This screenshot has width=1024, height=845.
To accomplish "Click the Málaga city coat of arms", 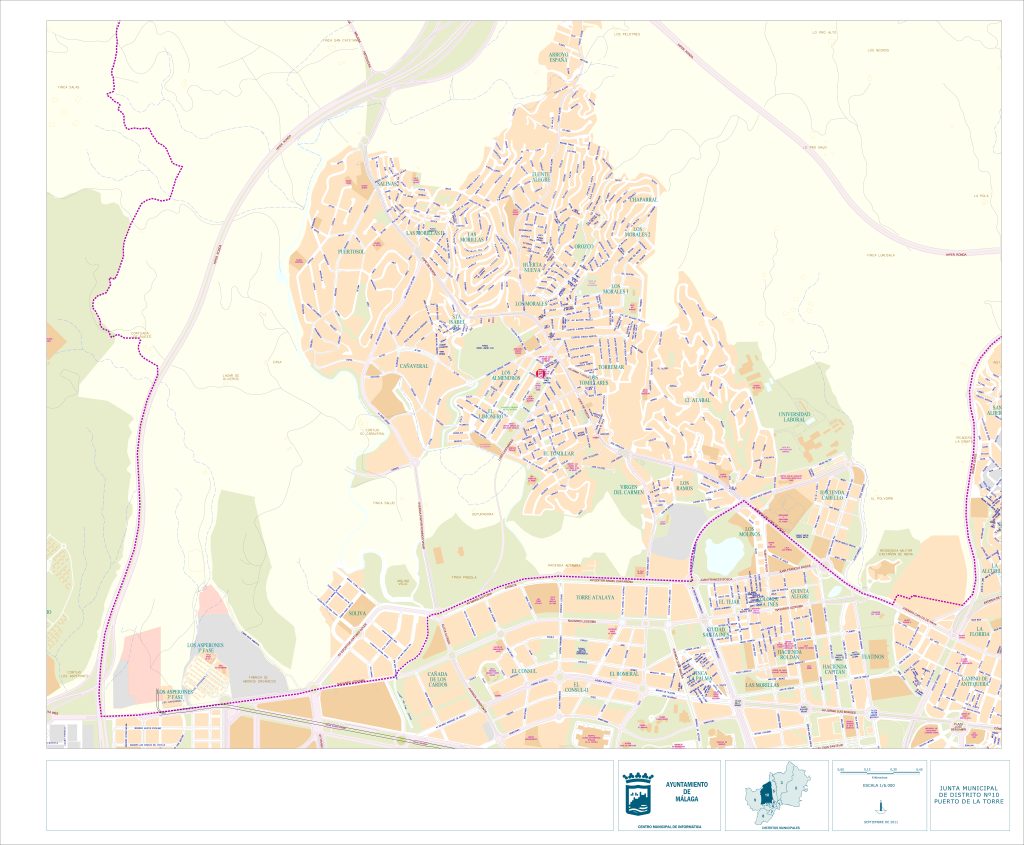I will pos(636,796).
